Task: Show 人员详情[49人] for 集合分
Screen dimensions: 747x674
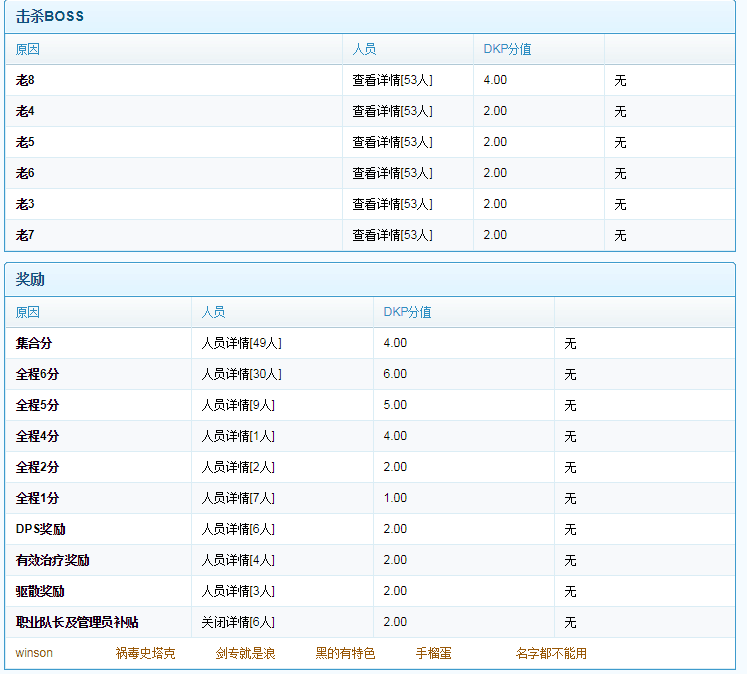Action: pos(241,343)
